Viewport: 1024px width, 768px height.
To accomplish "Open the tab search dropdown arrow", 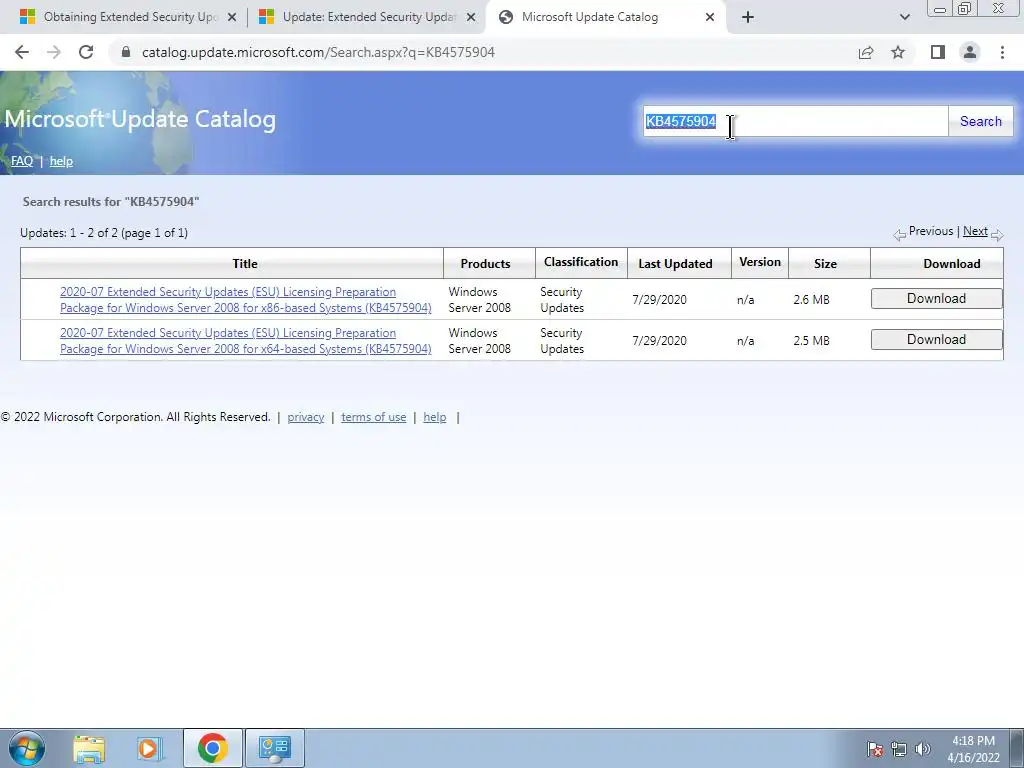I will point(904,18).
